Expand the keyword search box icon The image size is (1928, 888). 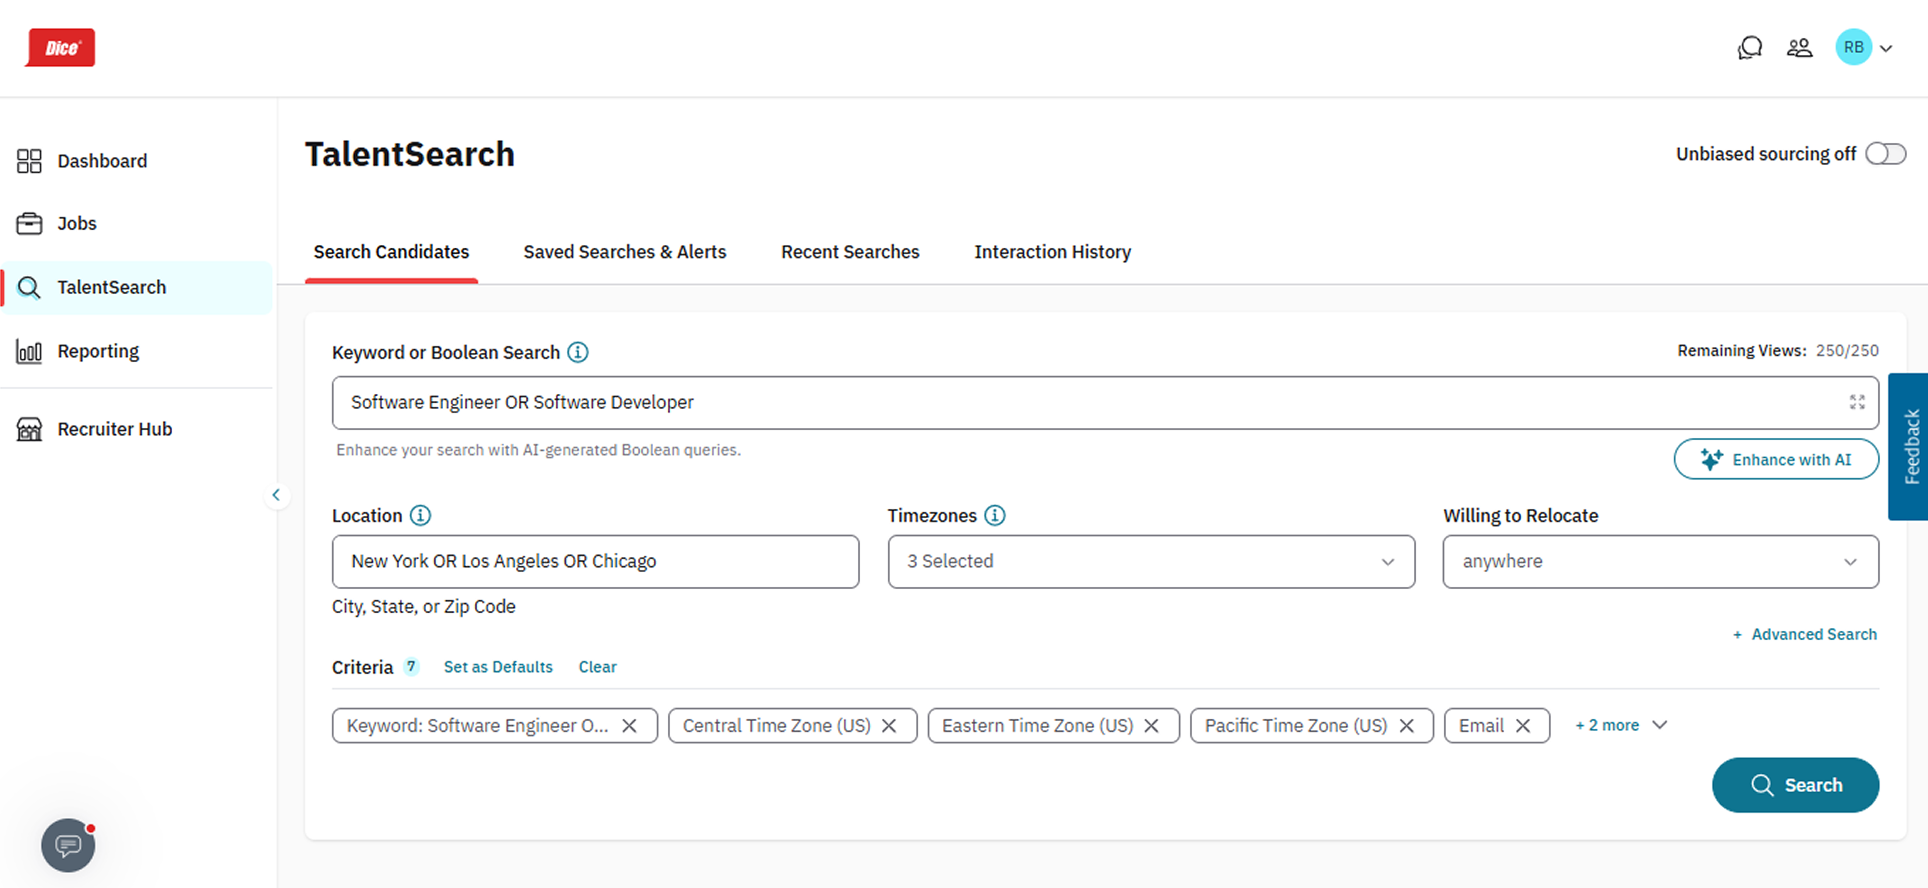point(1857,402)
